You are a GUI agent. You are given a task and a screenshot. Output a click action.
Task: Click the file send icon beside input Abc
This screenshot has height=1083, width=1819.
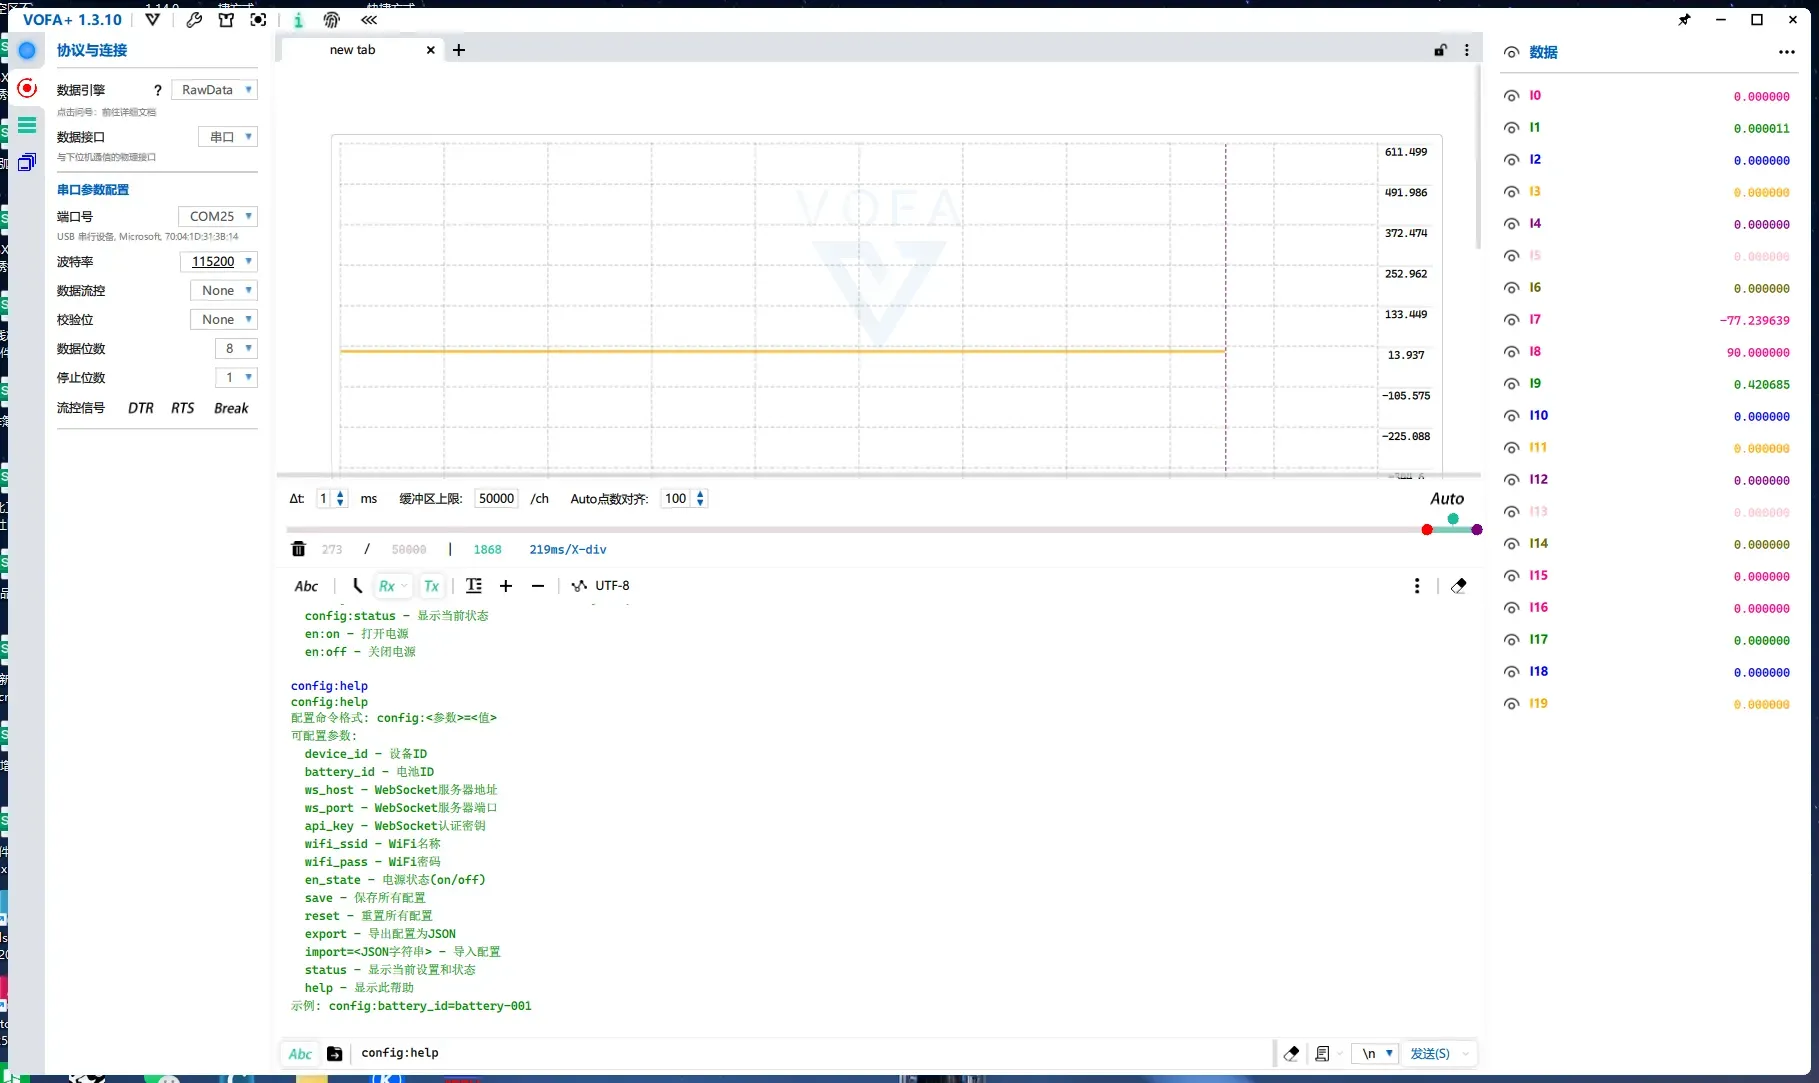pos(335,1053)
